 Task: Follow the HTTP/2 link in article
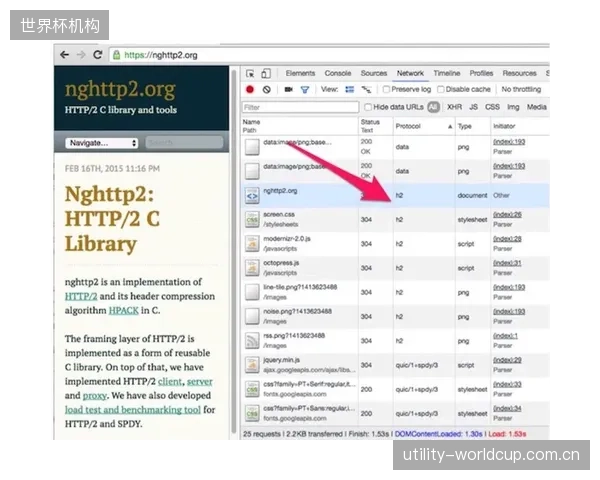[x=81, y=296]
